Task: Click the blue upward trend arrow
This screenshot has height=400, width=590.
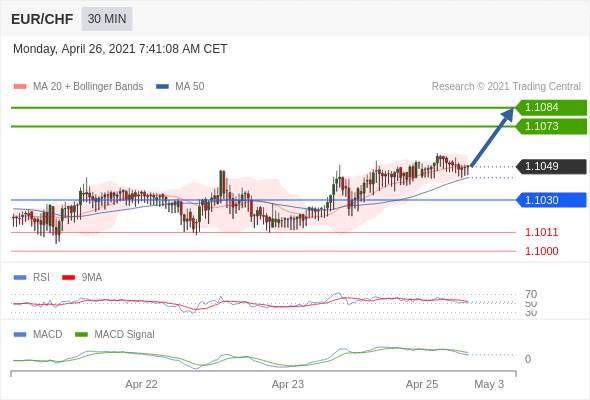Action: (492, 137)
